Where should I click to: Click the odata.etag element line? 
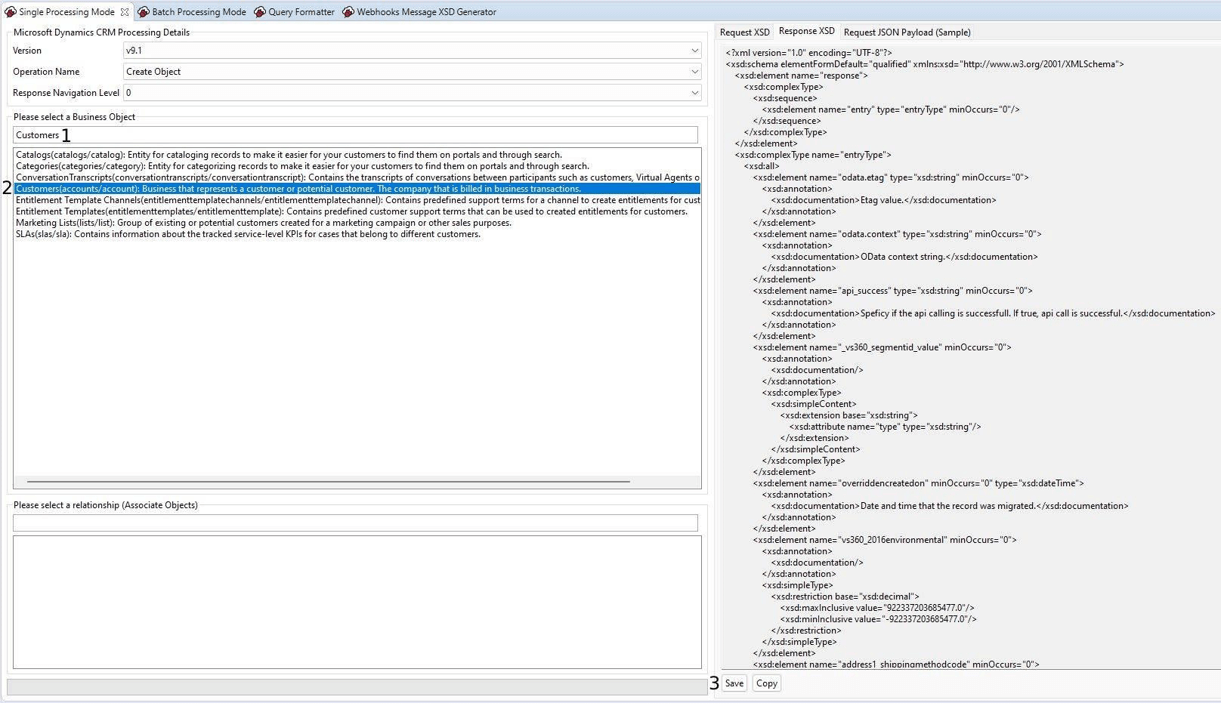[893, 178]
